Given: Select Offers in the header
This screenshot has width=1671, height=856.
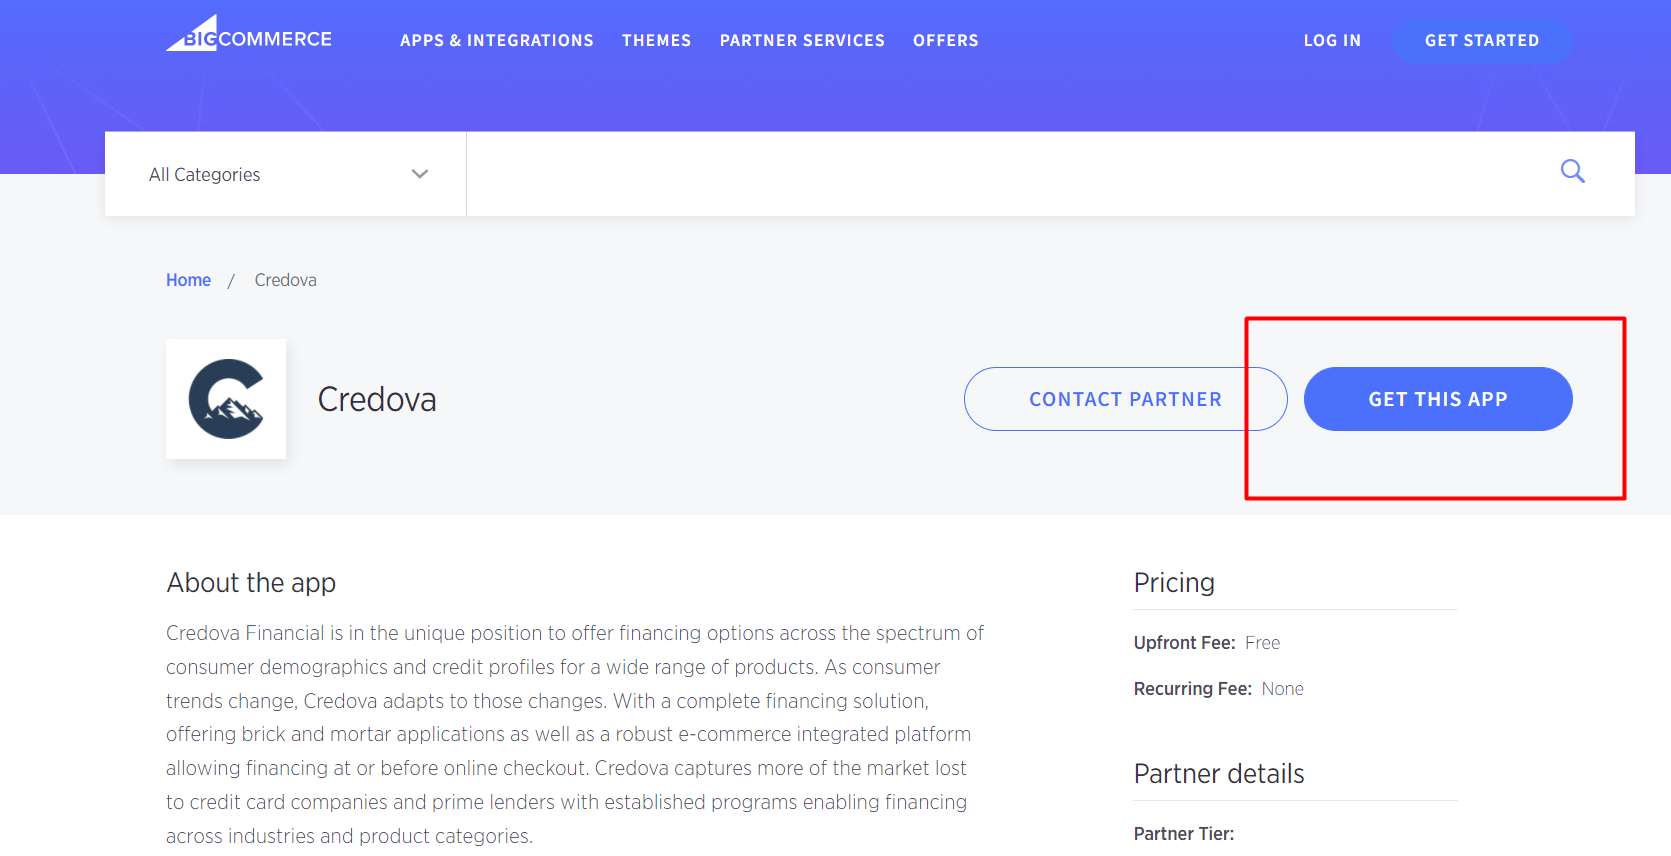Looking at the screenshot, I should [x=945, y=40].
